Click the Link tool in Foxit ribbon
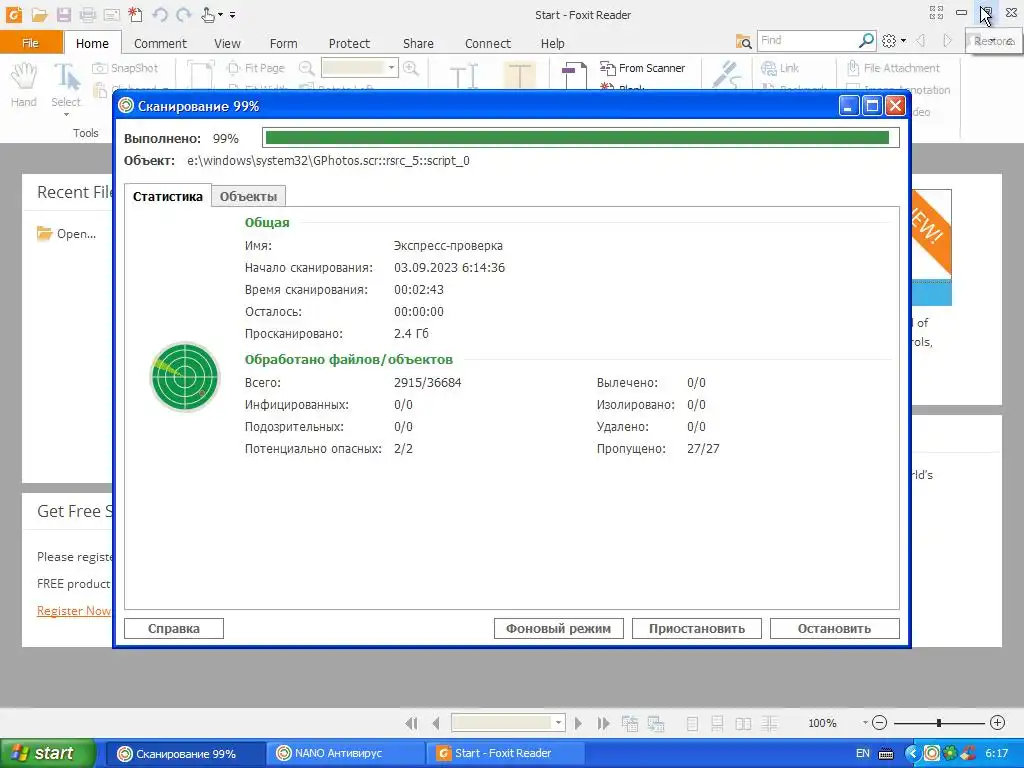This screenshot has width=1024, height=768. click(780, 68)
